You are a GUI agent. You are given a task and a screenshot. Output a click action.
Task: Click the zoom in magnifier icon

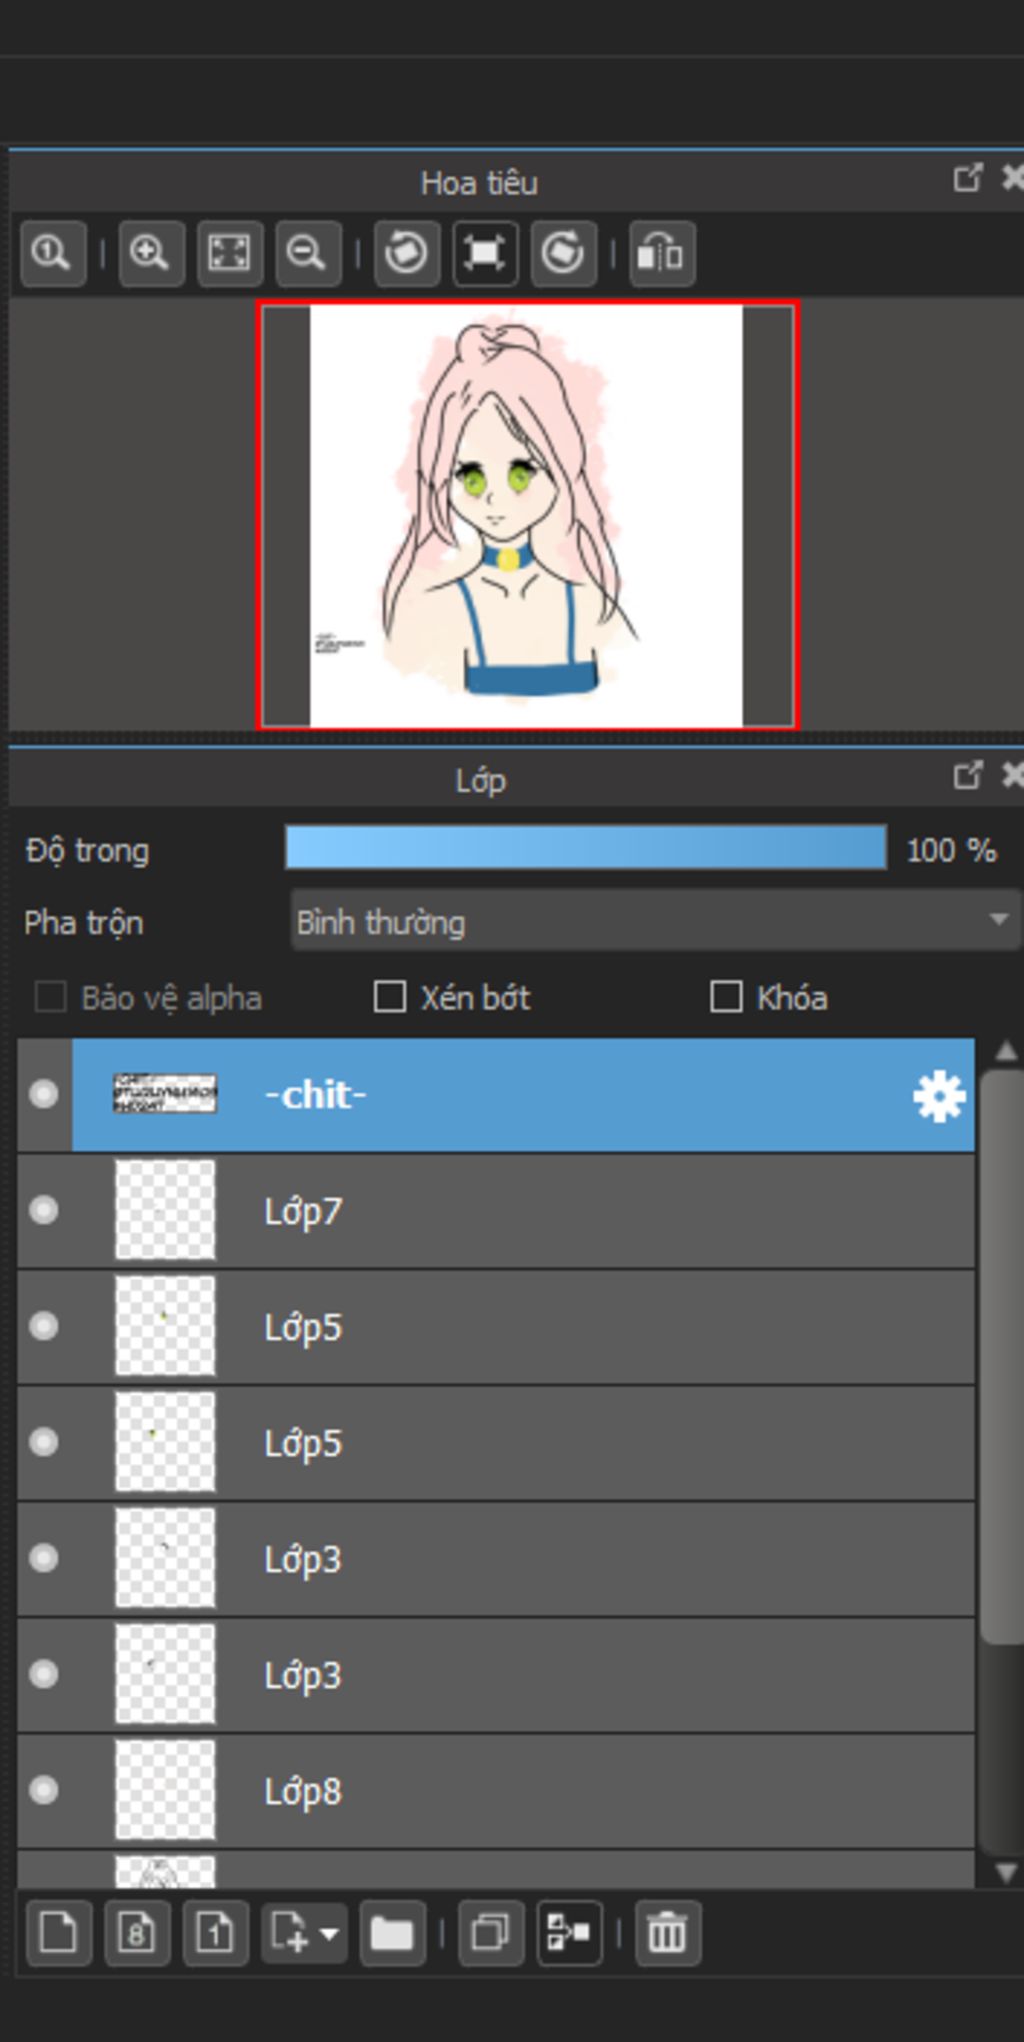point(151,253)
